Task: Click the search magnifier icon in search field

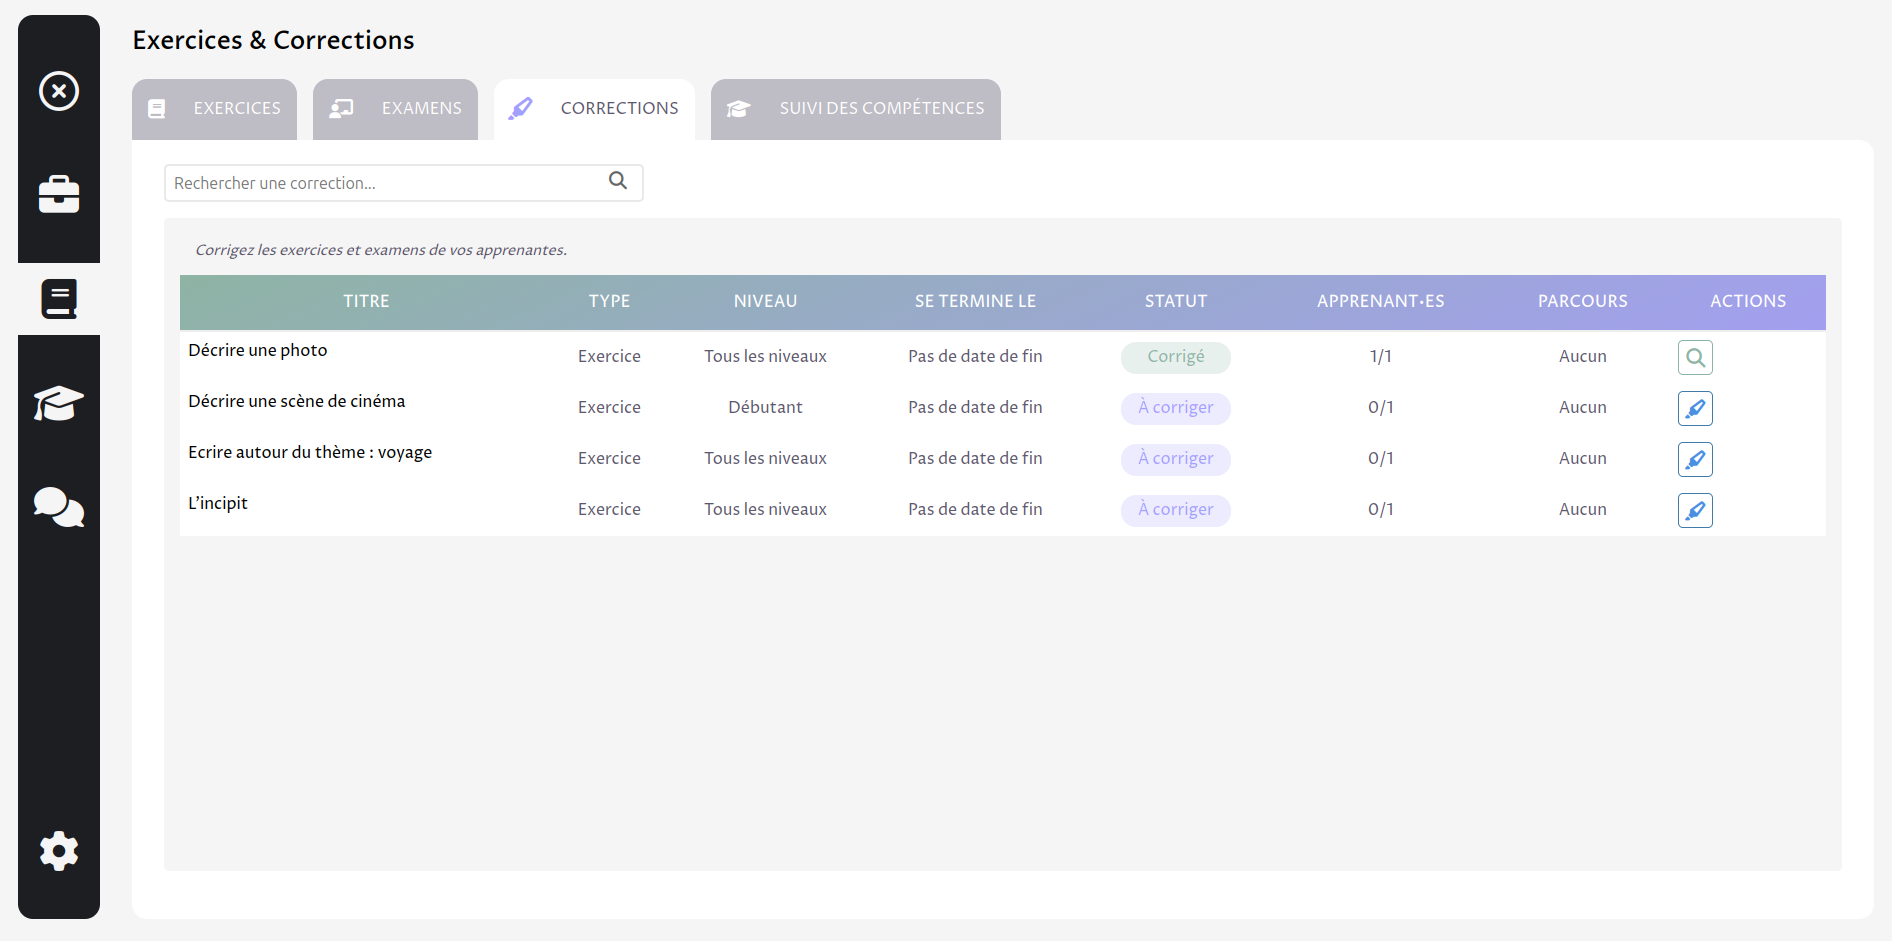Action: click(618, 181)
